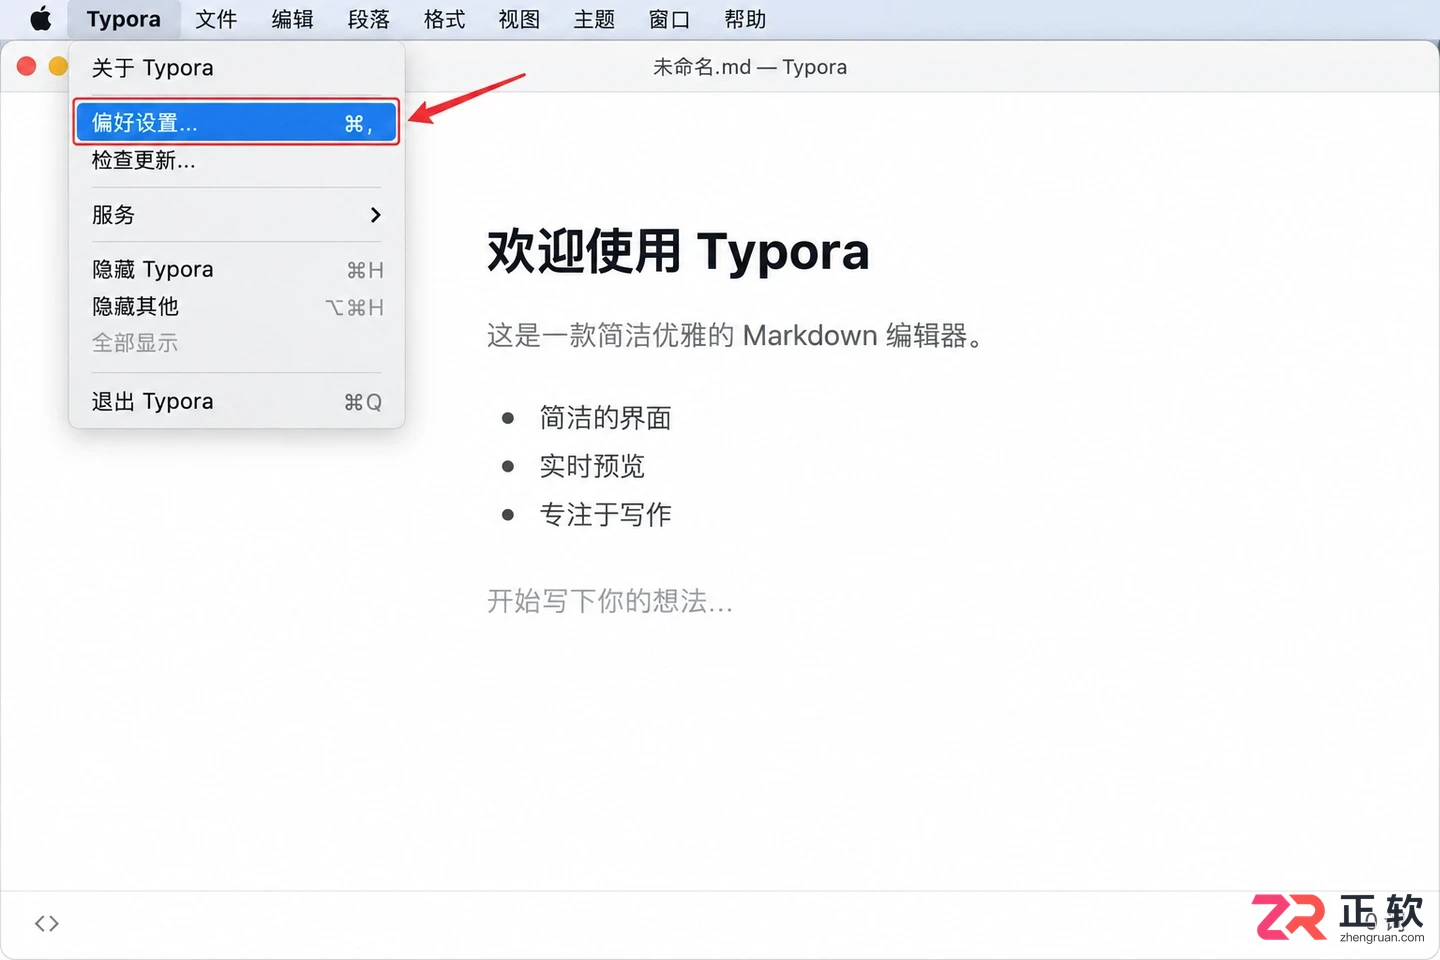
Task: Open the 编辑 menu
Action: pyautogui.click(x=292, y=19)
